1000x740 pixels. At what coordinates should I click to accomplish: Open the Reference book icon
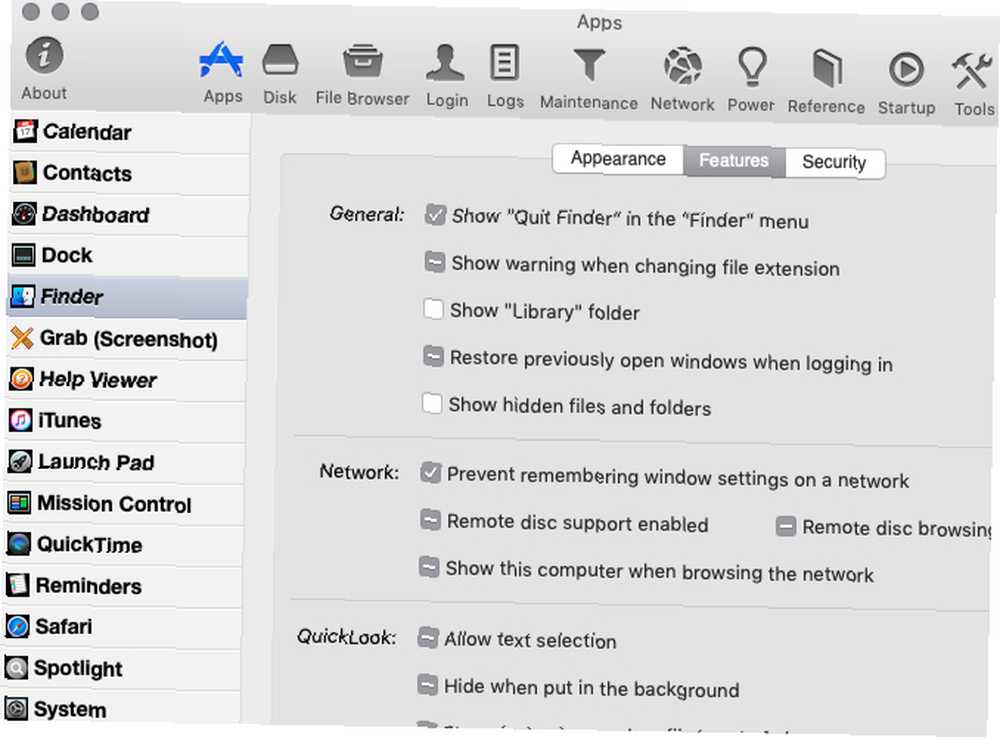[x=827, y=68]
